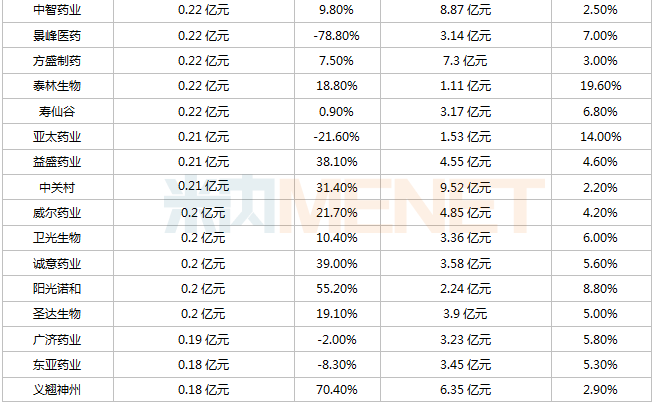The width and height of the screenshot is (654, 404).
Task: Select the 卫光生物 company cell
Action: (x=57, y=238)
